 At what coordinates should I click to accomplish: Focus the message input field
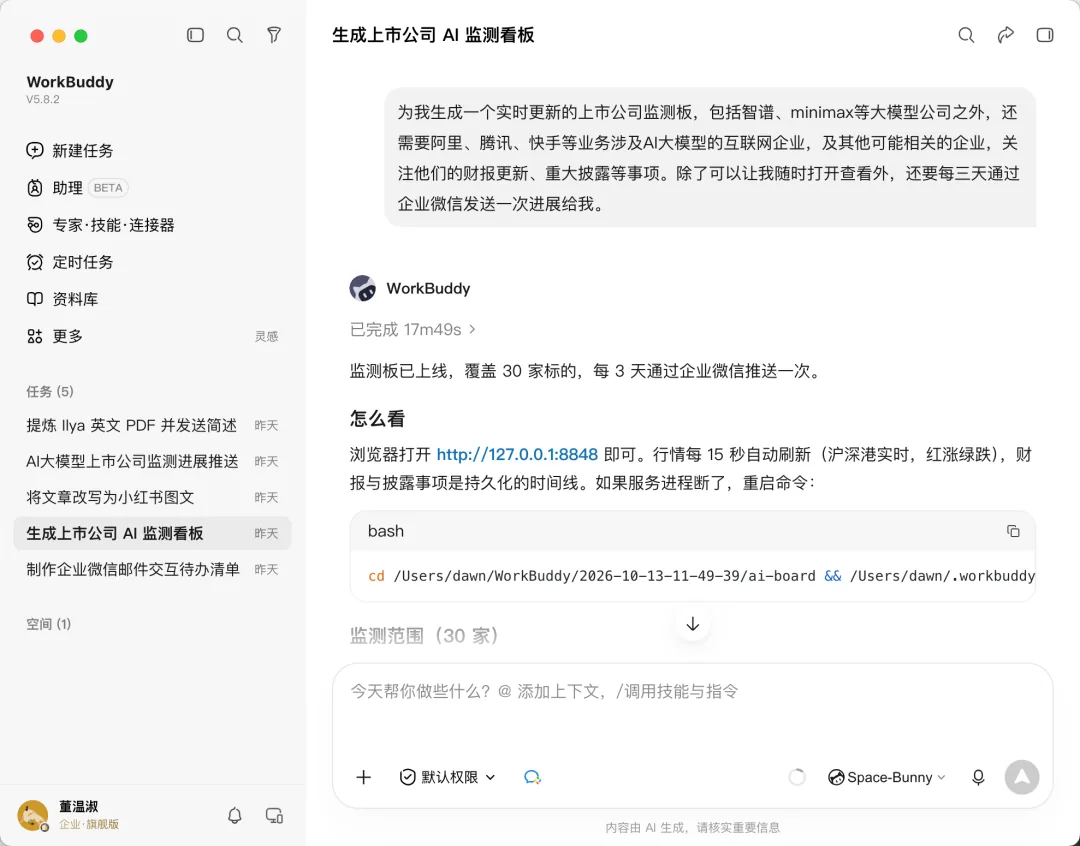point(692,710)
